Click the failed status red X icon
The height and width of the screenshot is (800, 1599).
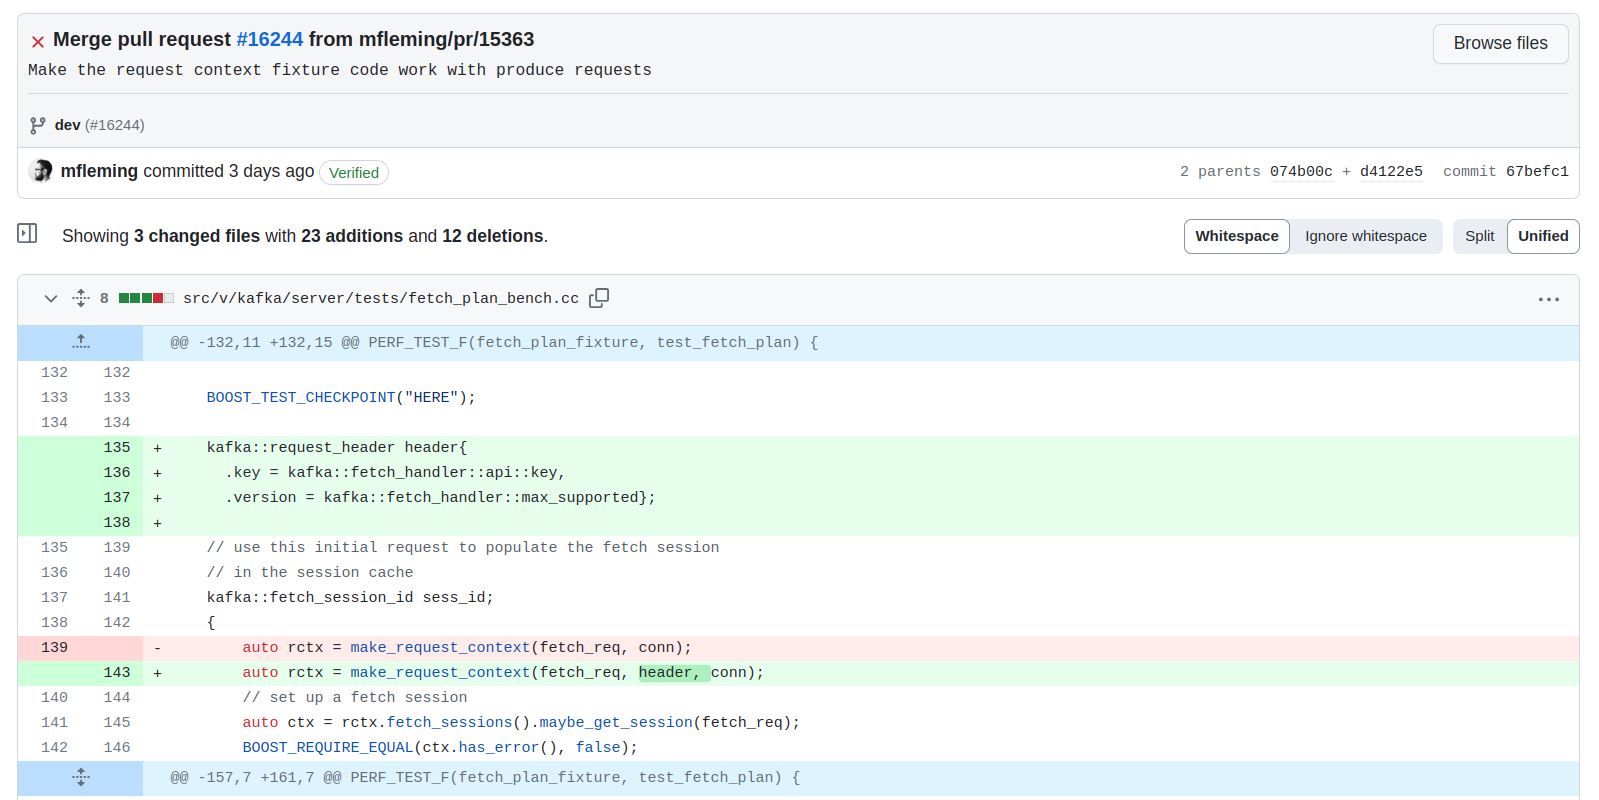(38, 42)
